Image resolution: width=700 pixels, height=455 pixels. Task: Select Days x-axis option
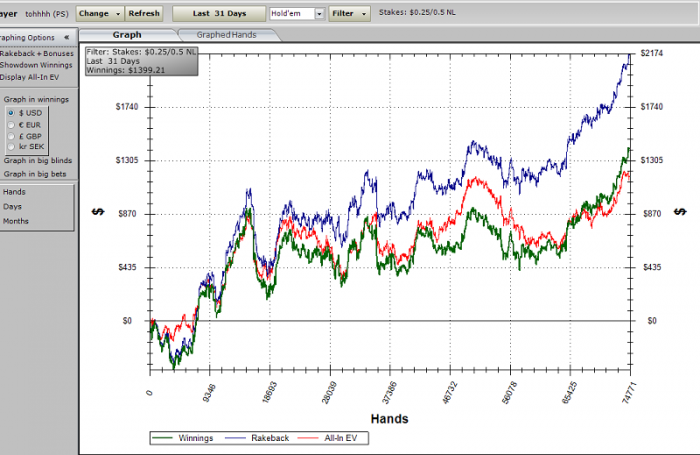[12, 207]
